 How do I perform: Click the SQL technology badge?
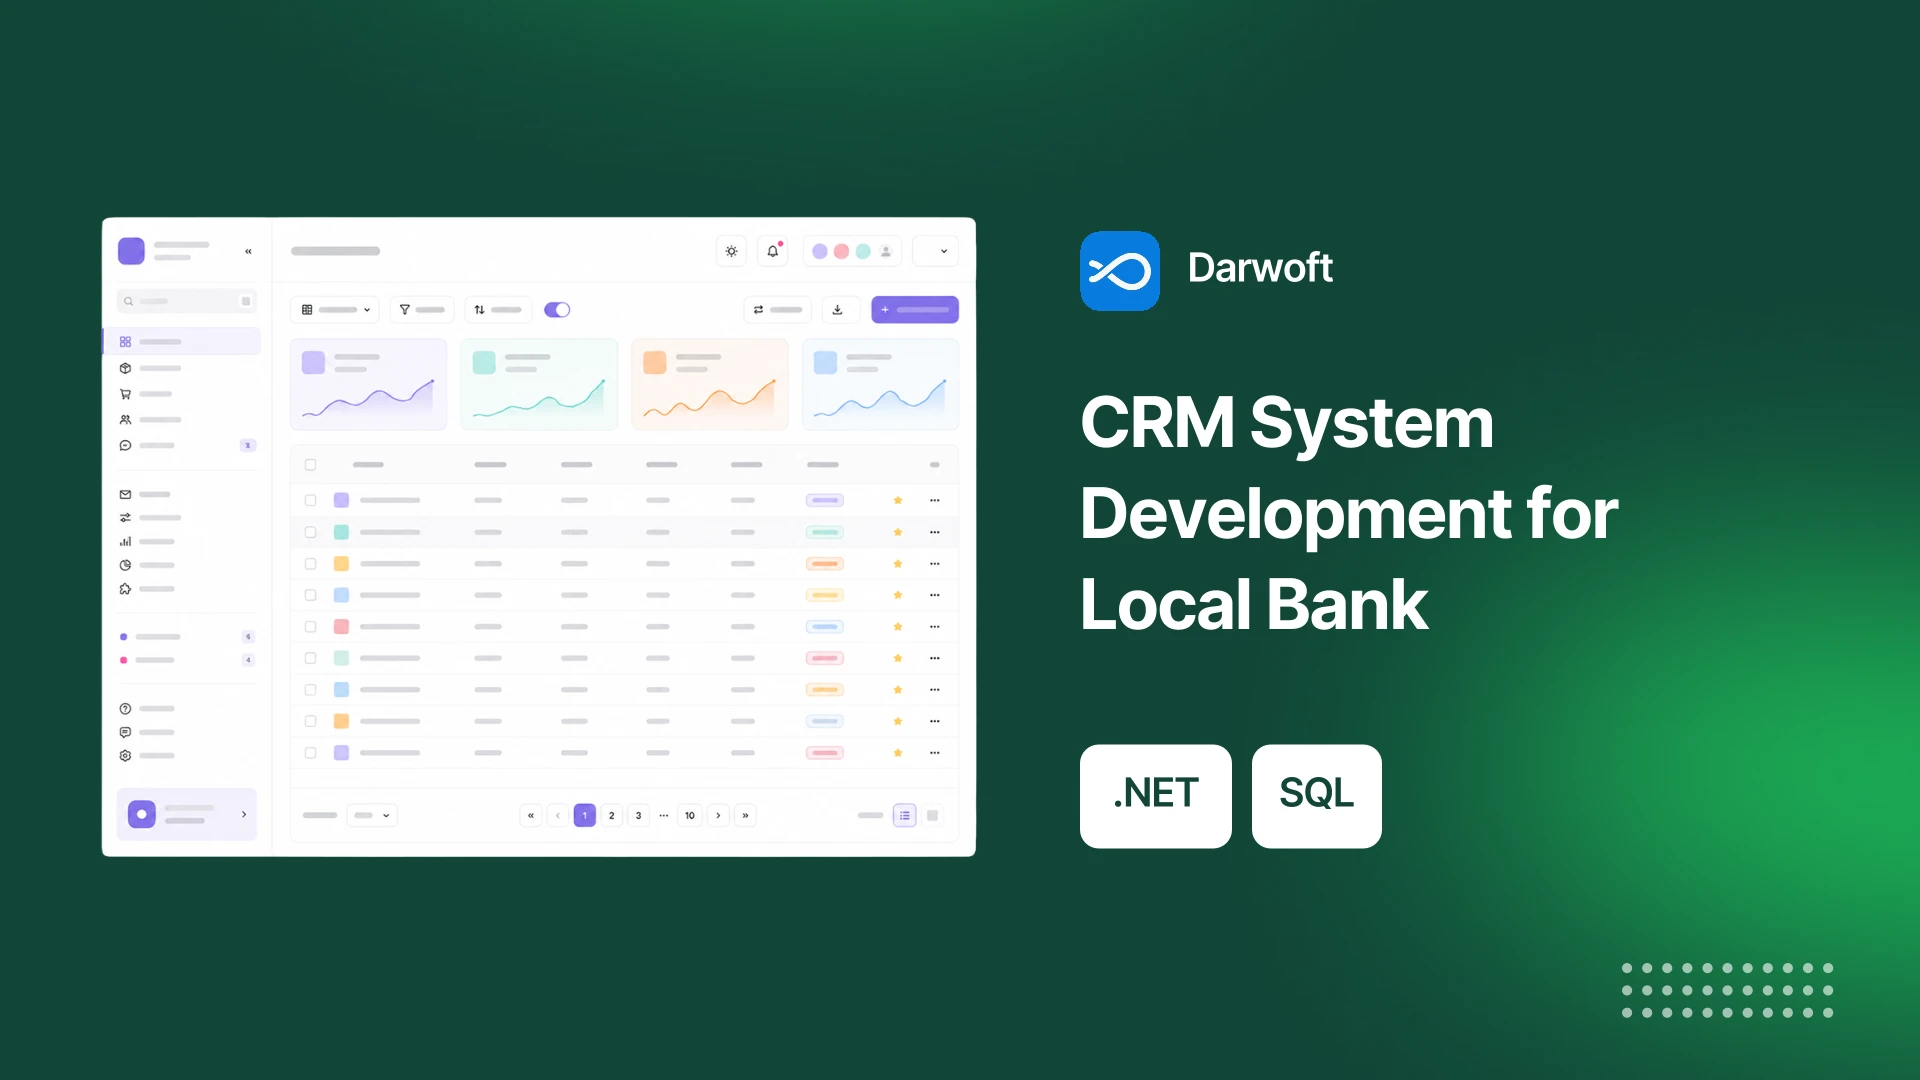[1317, 796]
